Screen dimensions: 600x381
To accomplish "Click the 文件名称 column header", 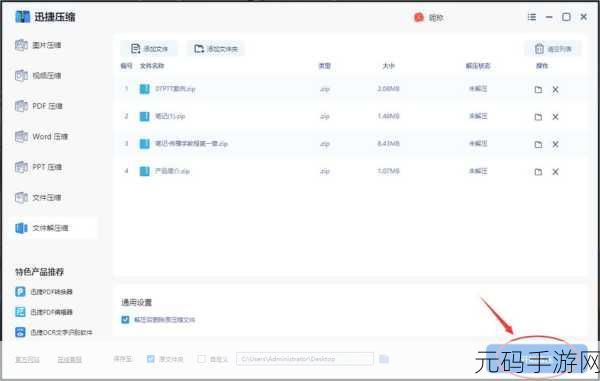I will (x=152, y=66).
